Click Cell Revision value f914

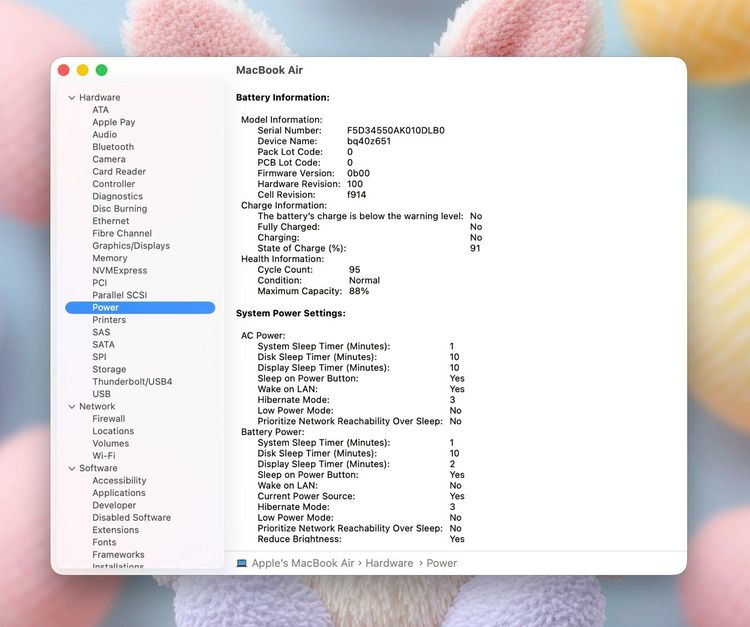point(356,195)
